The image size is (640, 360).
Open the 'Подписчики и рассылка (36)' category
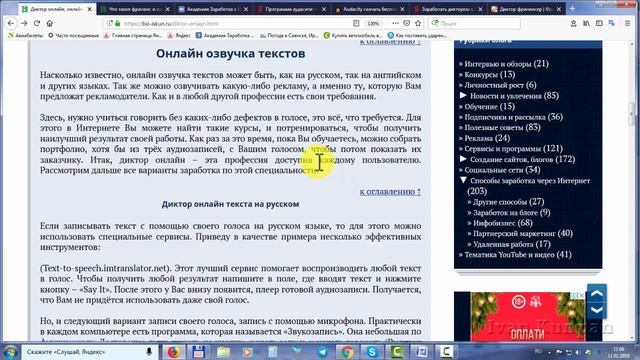tap(513, 117)
